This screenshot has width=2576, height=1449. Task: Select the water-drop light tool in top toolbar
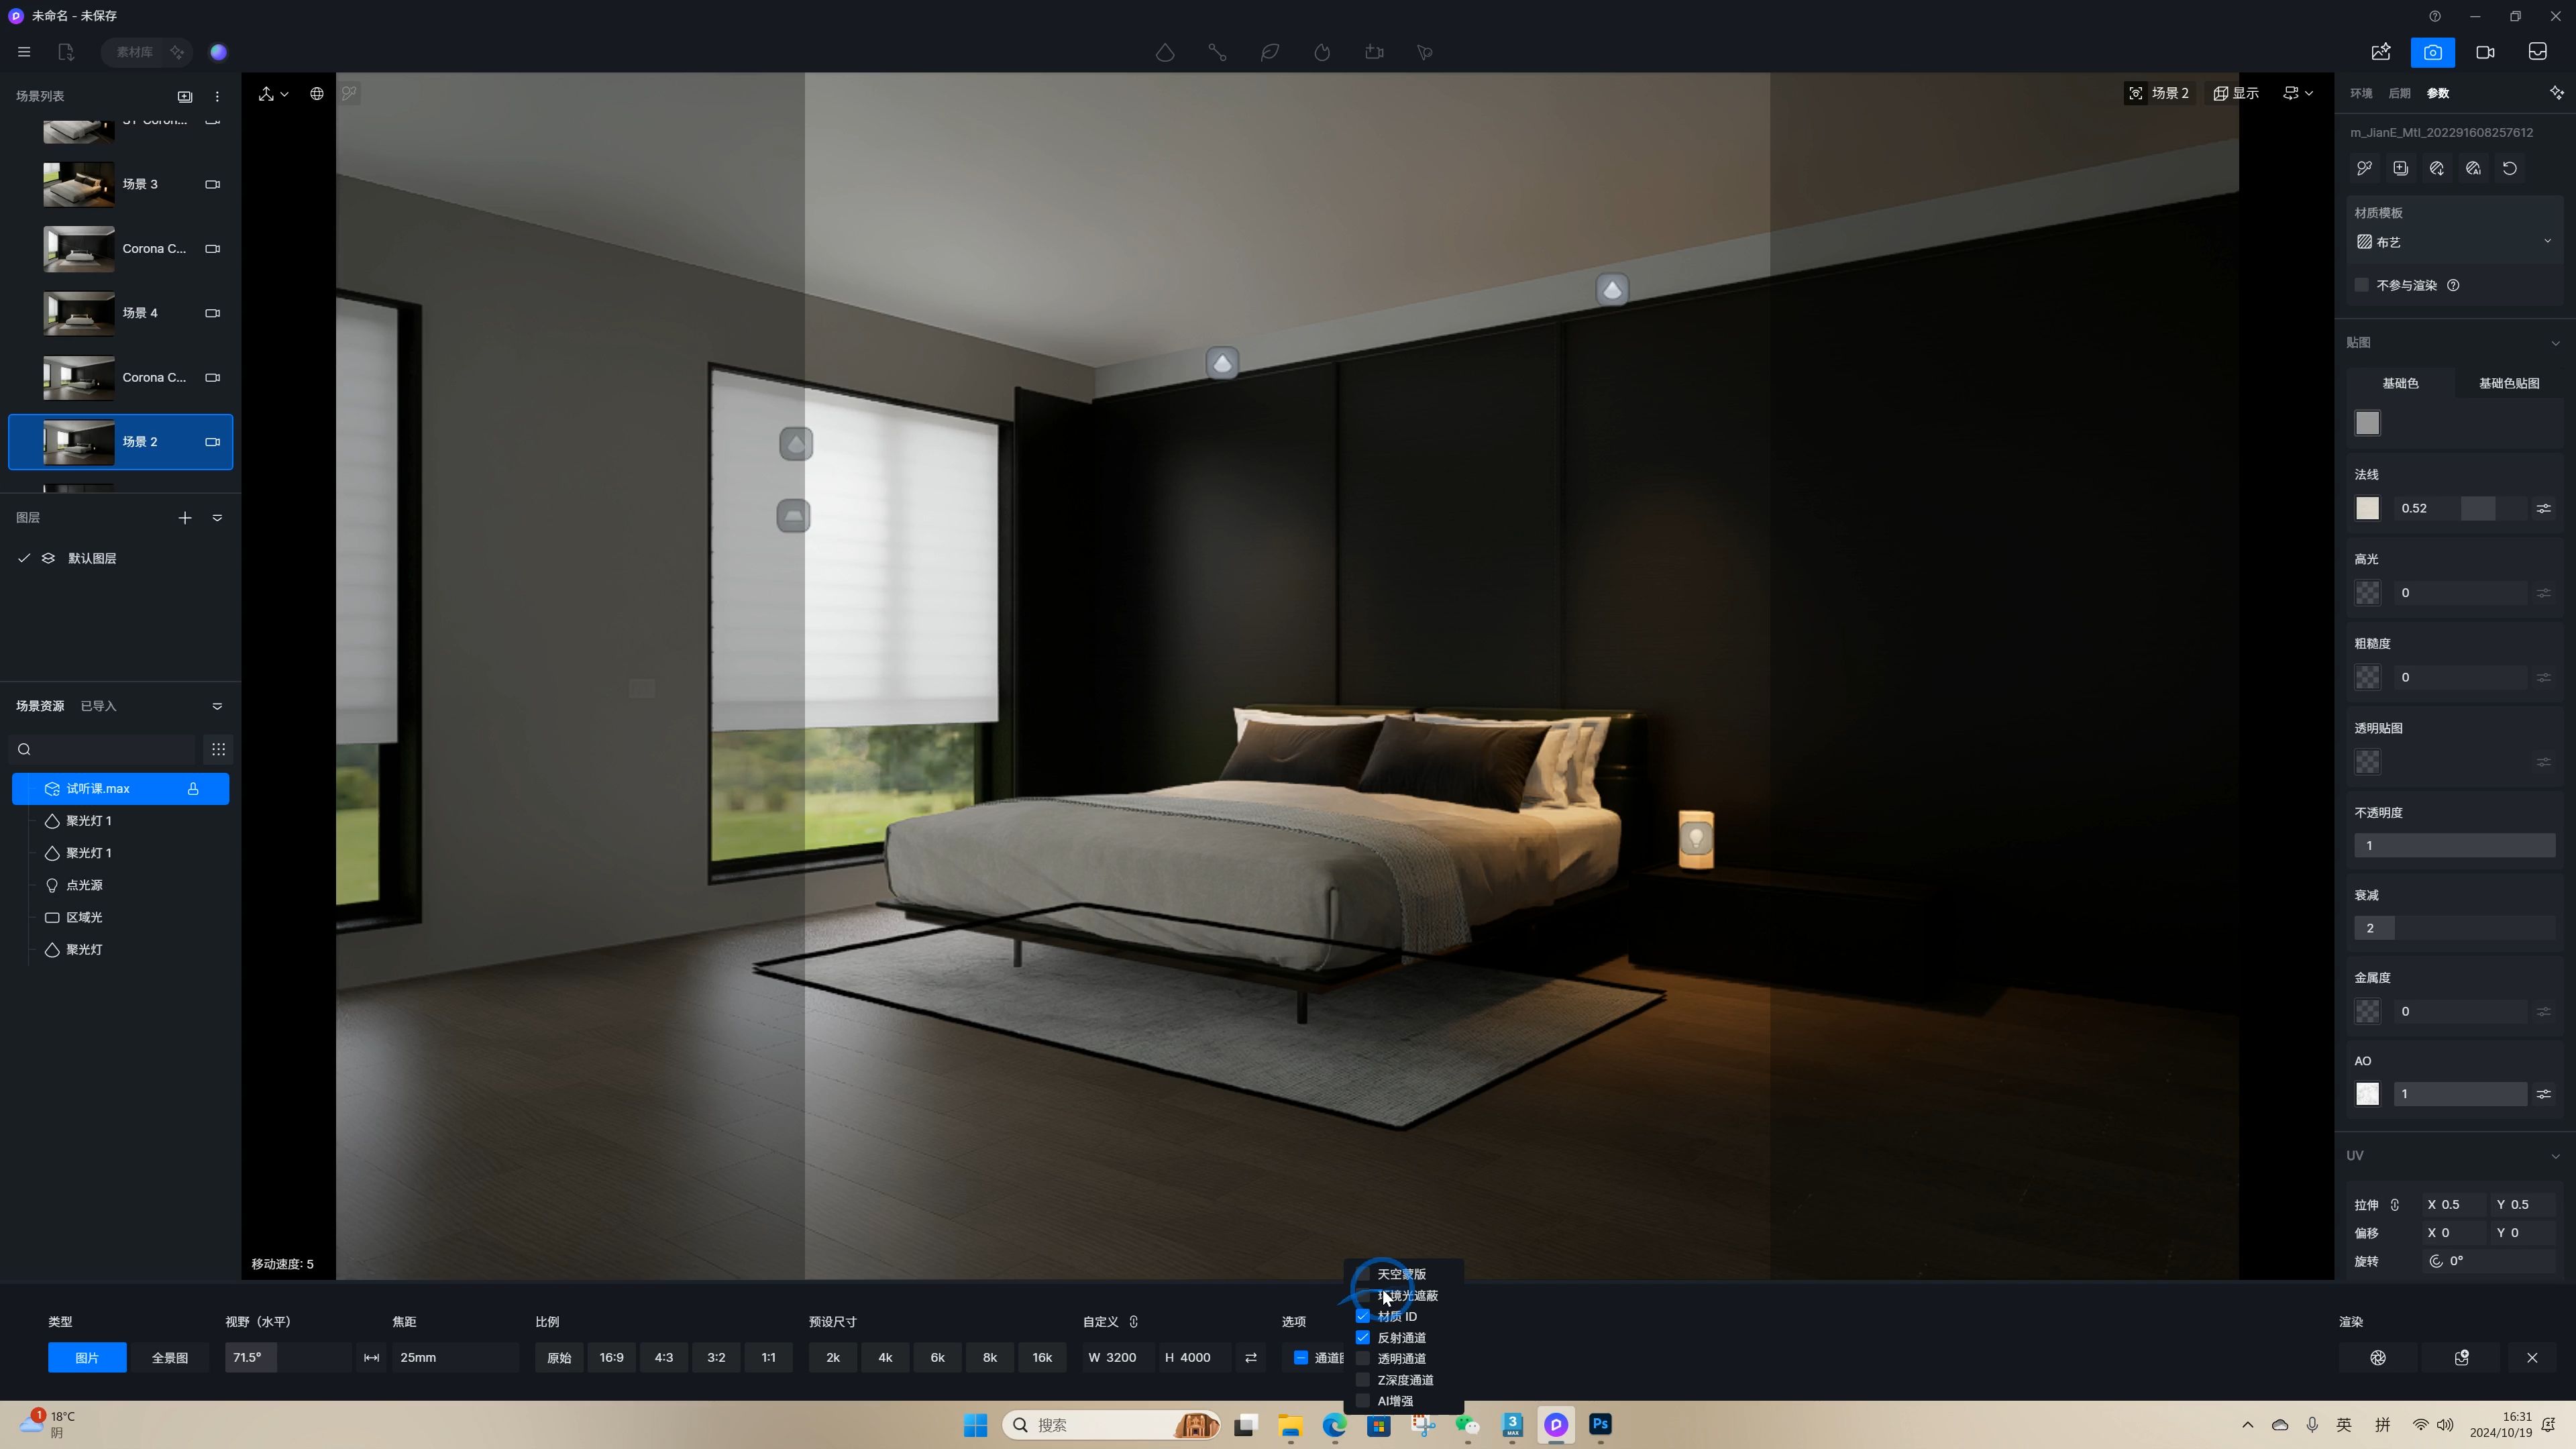(x=1165, y=52)
